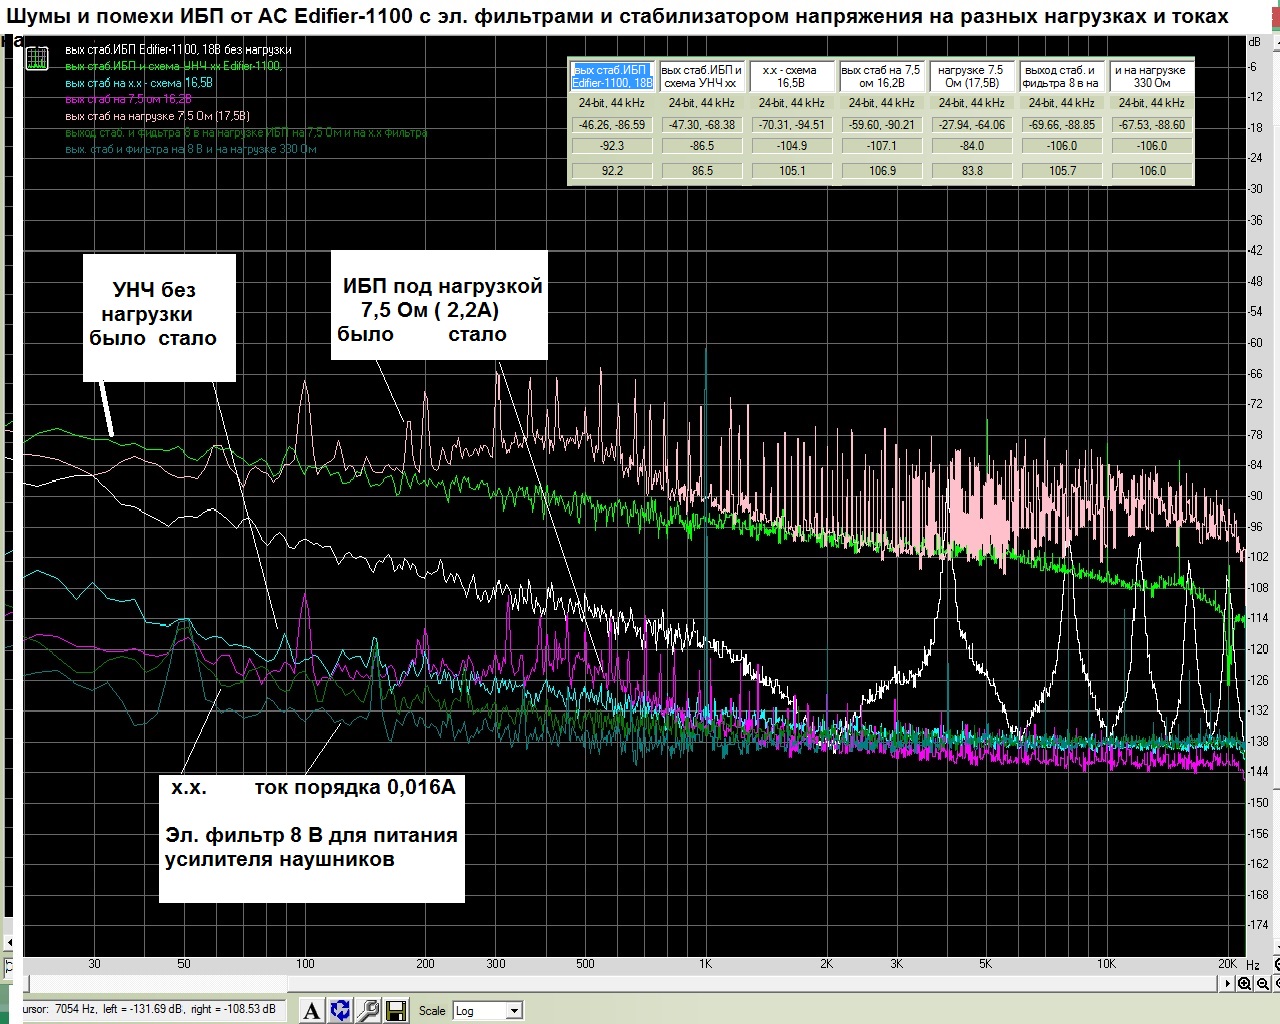
Task: Click the white legend entry 'вых стаб на нагрузке 7,5 Ом (17,5В)'
Action: (157, 116)
